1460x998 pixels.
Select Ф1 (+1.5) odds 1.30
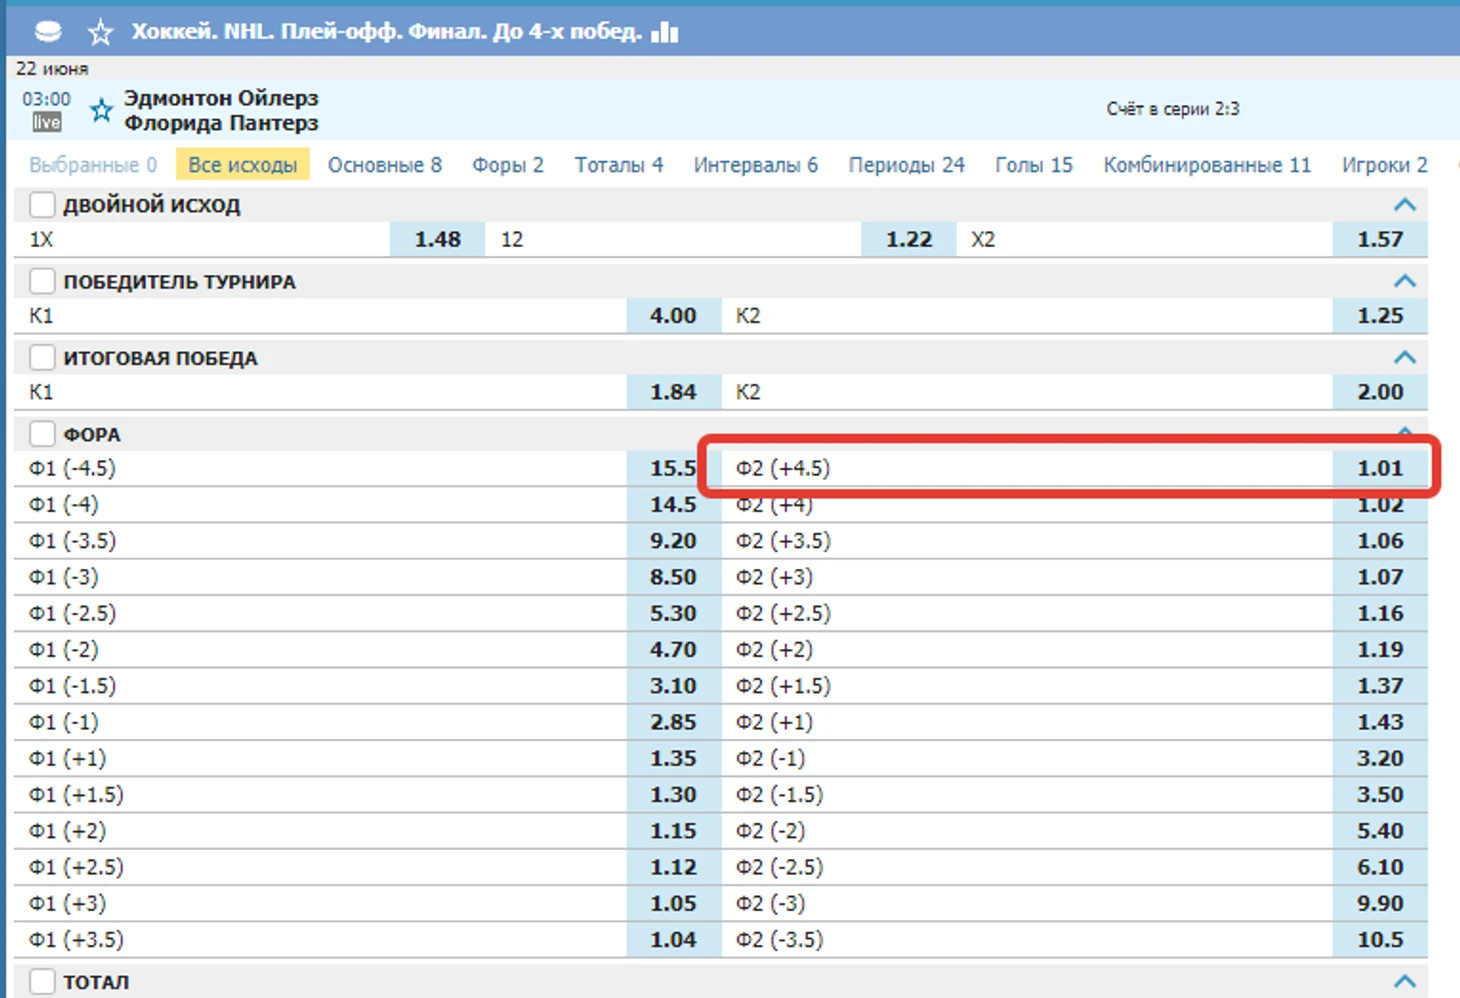pos(673,795)
